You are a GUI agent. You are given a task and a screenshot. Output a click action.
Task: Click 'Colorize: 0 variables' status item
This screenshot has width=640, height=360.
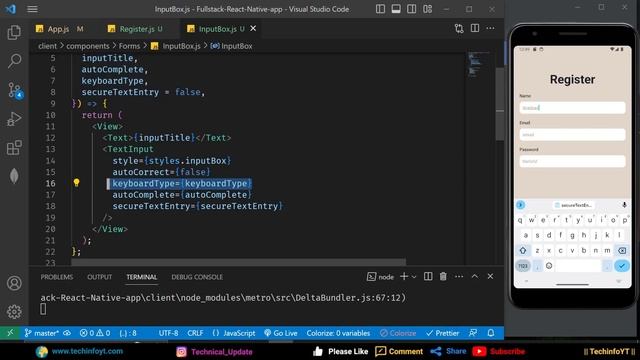[338, 333]
